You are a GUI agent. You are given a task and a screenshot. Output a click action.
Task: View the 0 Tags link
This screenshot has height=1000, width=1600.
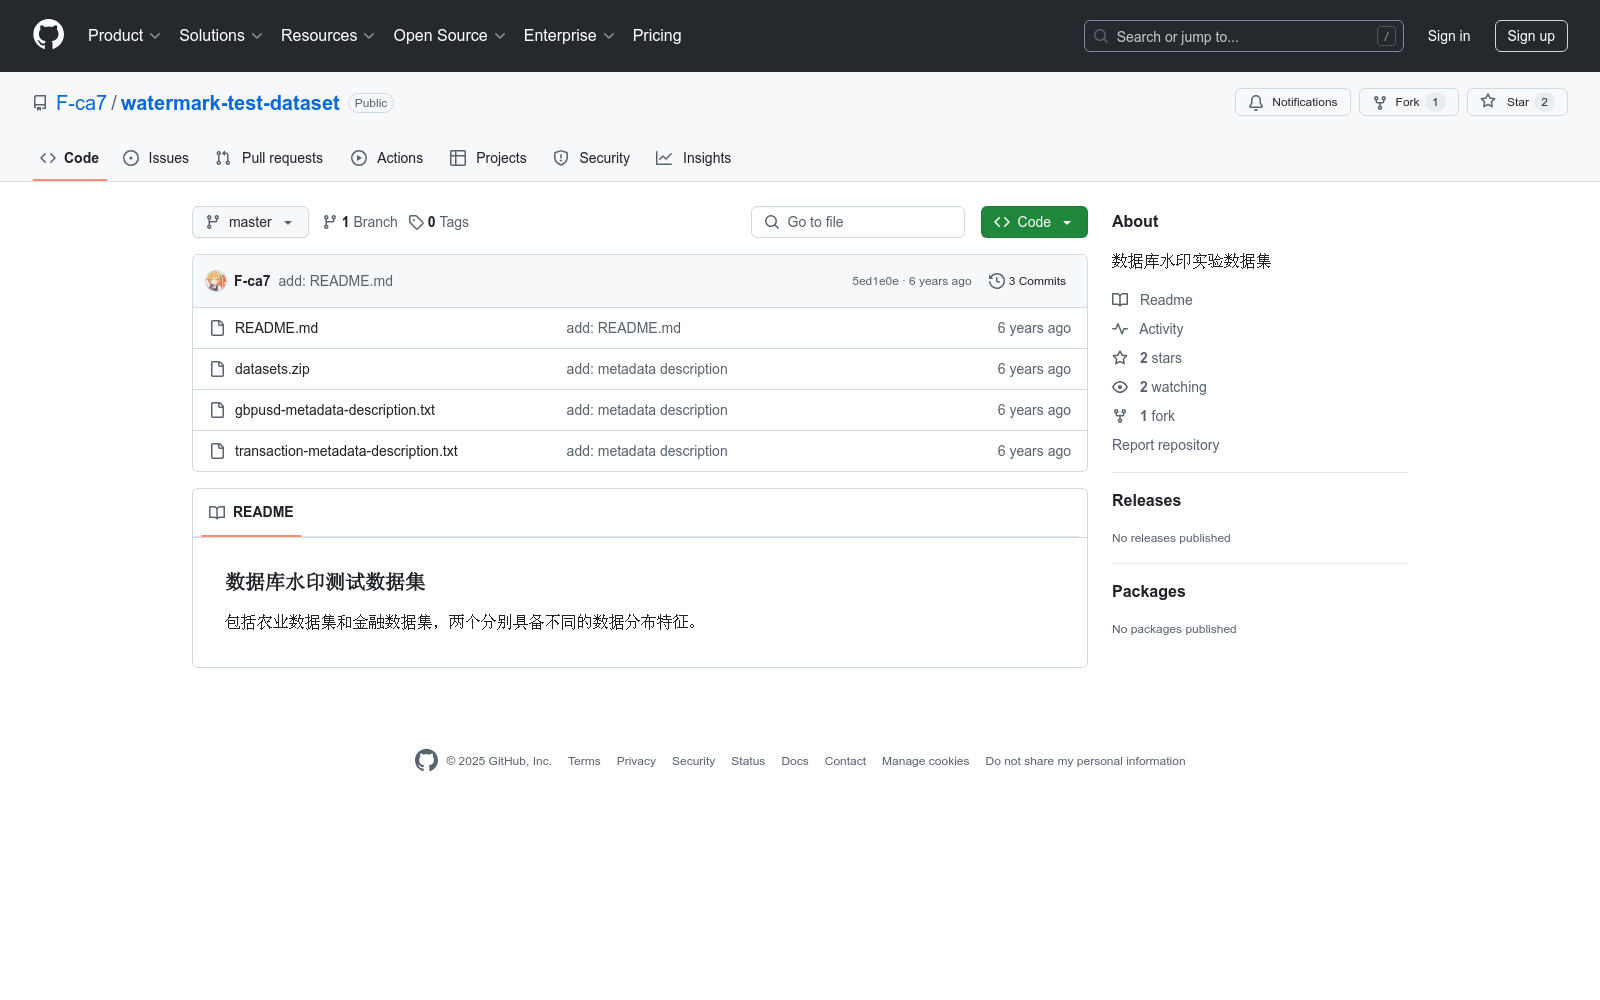tap(439, 222)
